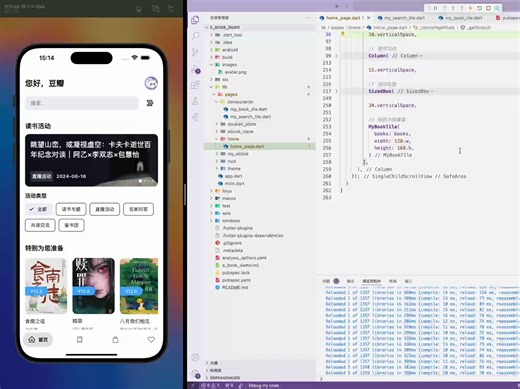Collapse the components folder

(216, 102)
